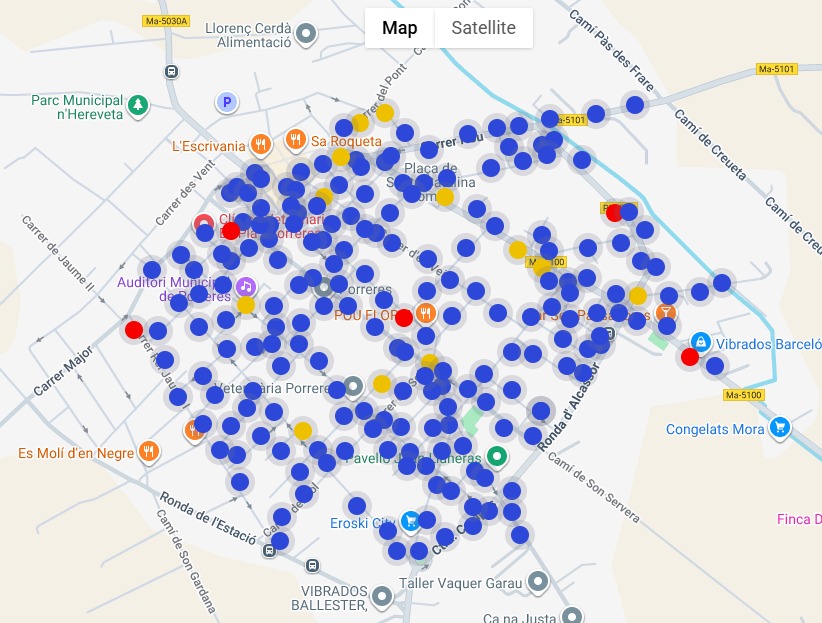822x623 pixels.
Task: Click the Ca na Justa location pin
Action: pos(571,616)
